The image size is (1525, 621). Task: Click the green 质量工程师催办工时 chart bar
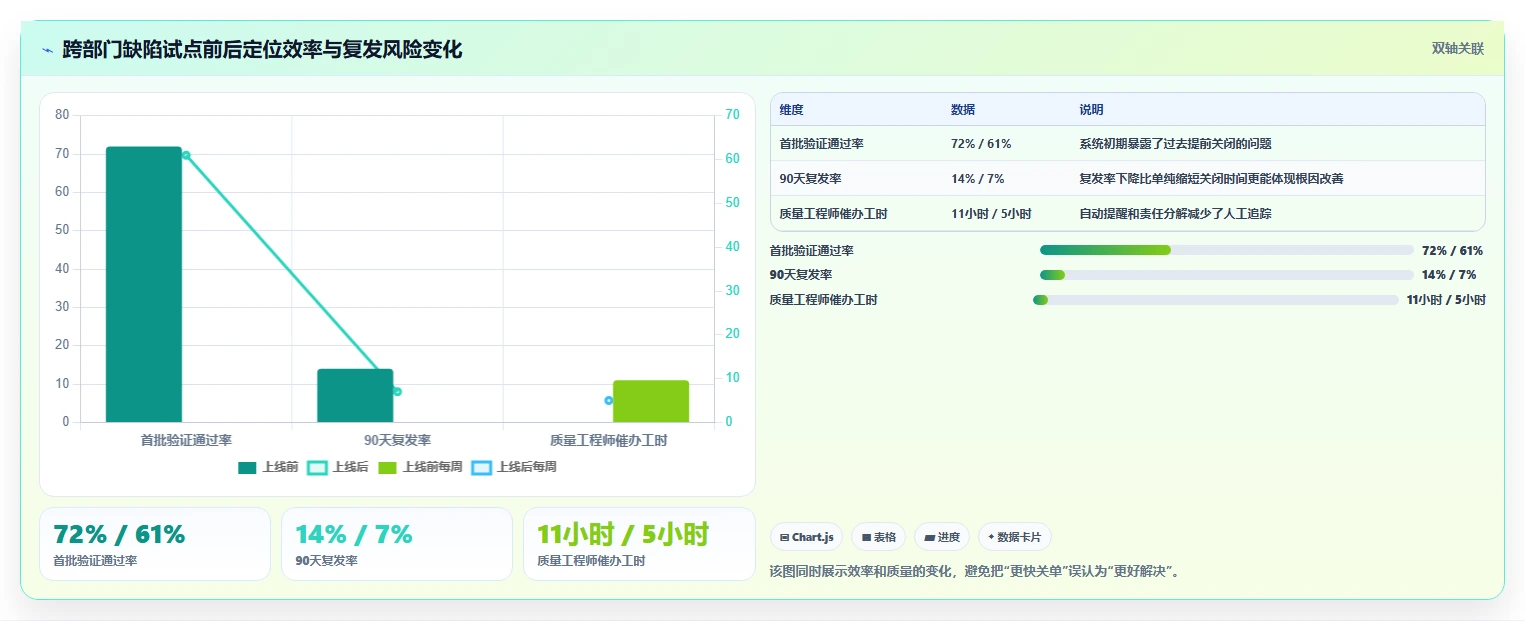651,401
